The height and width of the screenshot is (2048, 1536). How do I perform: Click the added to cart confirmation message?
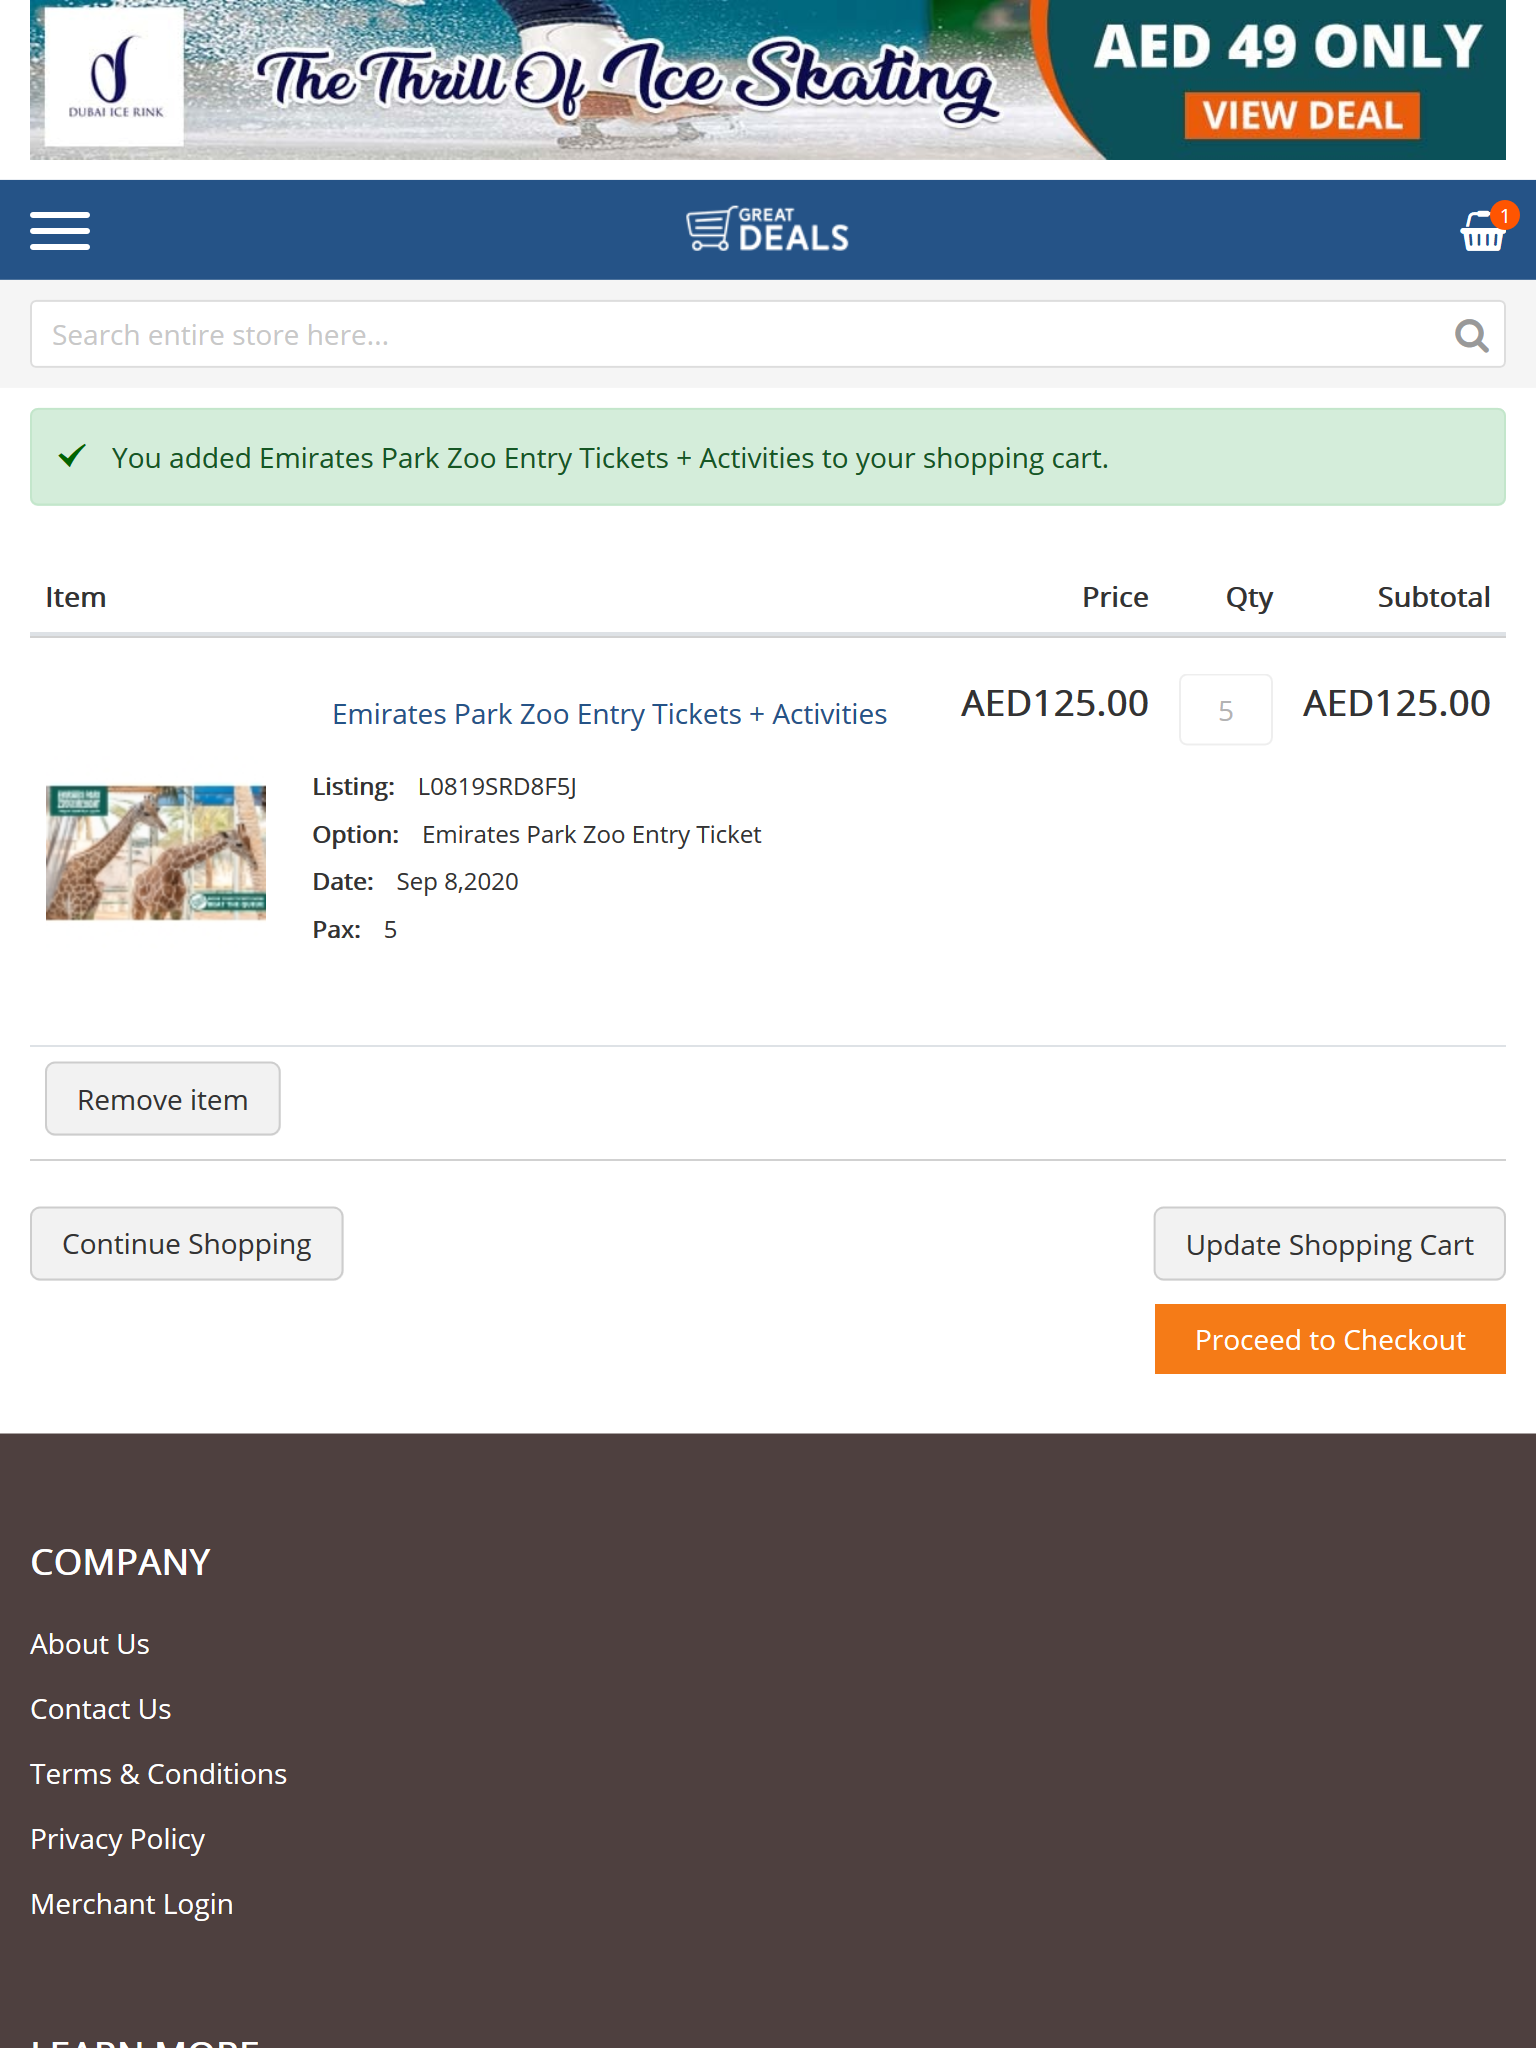point(610,458)
